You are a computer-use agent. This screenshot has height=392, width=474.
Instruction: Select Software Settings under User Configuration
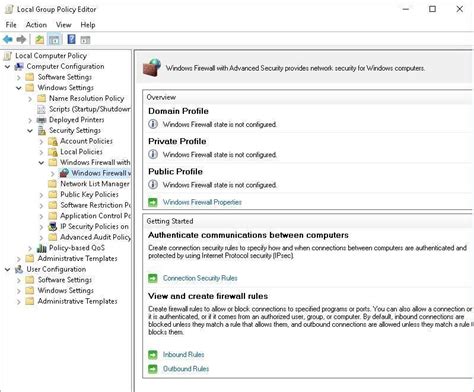(x=65, y=280)
